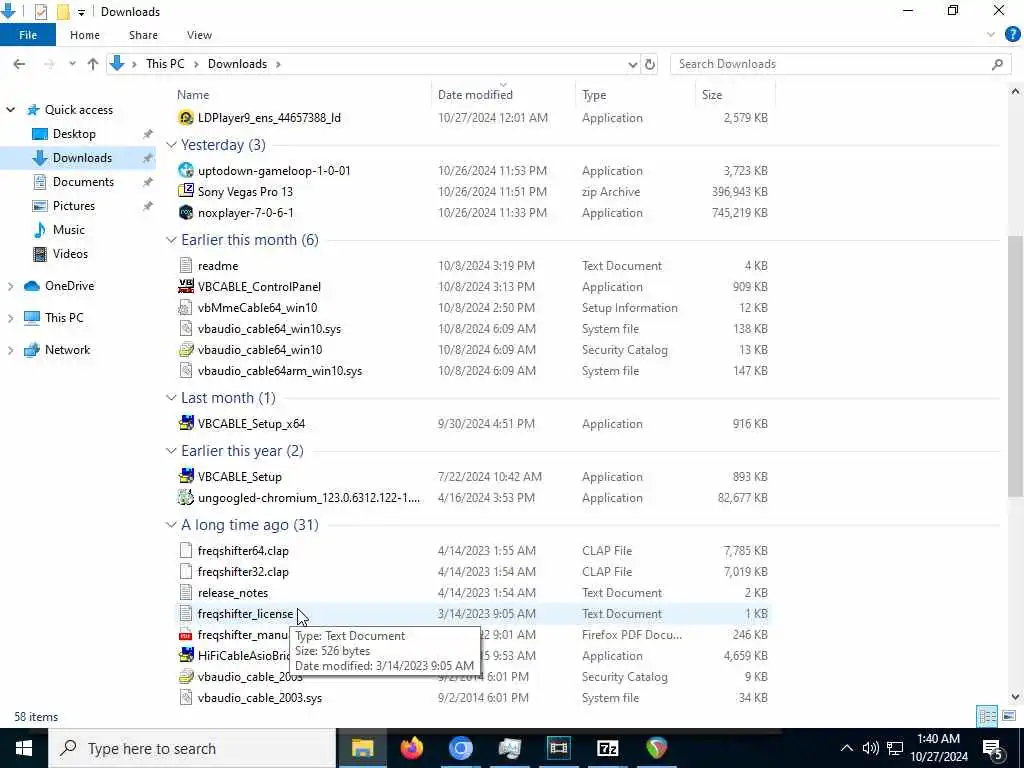The height and width of the screenshot is (768, 1024).
Task: Open the File menu tab
Action: pos(28,35)
